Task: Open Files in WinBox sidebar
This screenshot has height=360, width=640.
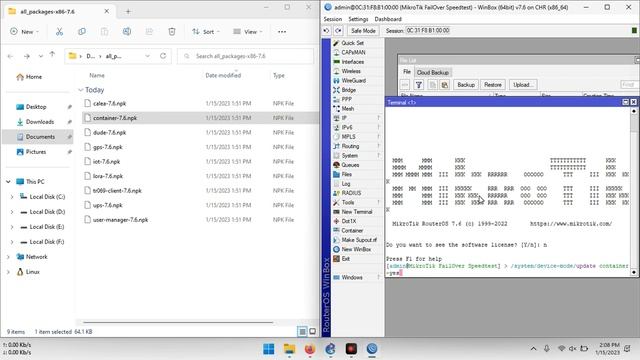Action: click(347, 174)
